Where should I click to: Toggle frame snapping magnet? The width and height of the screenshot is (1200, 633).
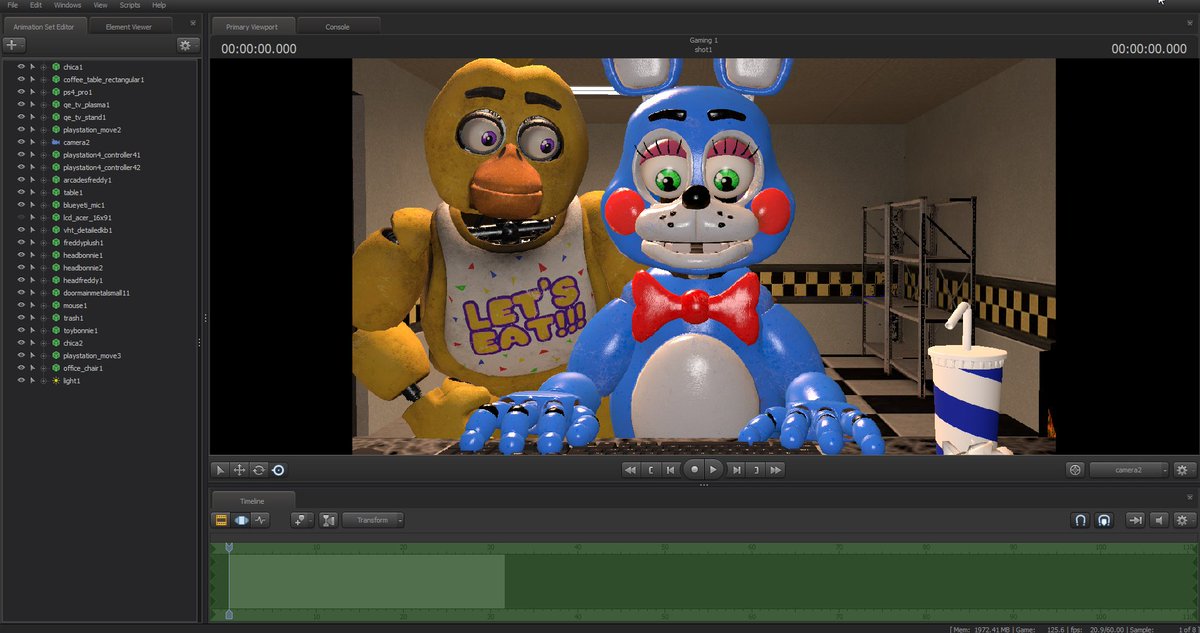pyautogui.click(x=1103, y=520)
